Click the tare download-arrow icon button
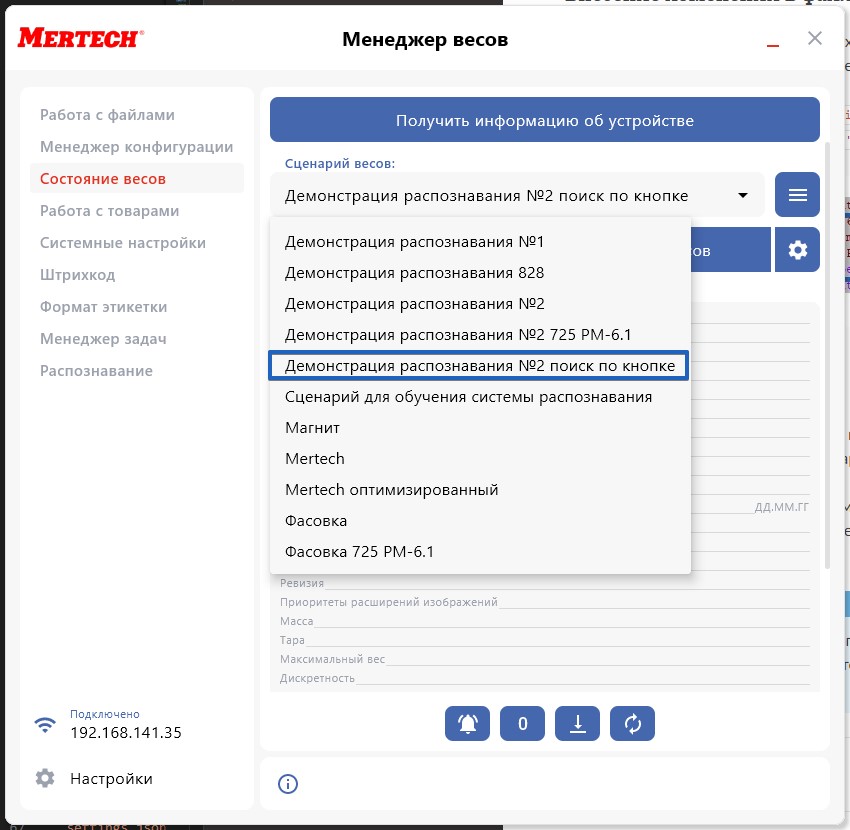This screenshot has height=830, width=850. pos(577,724)
